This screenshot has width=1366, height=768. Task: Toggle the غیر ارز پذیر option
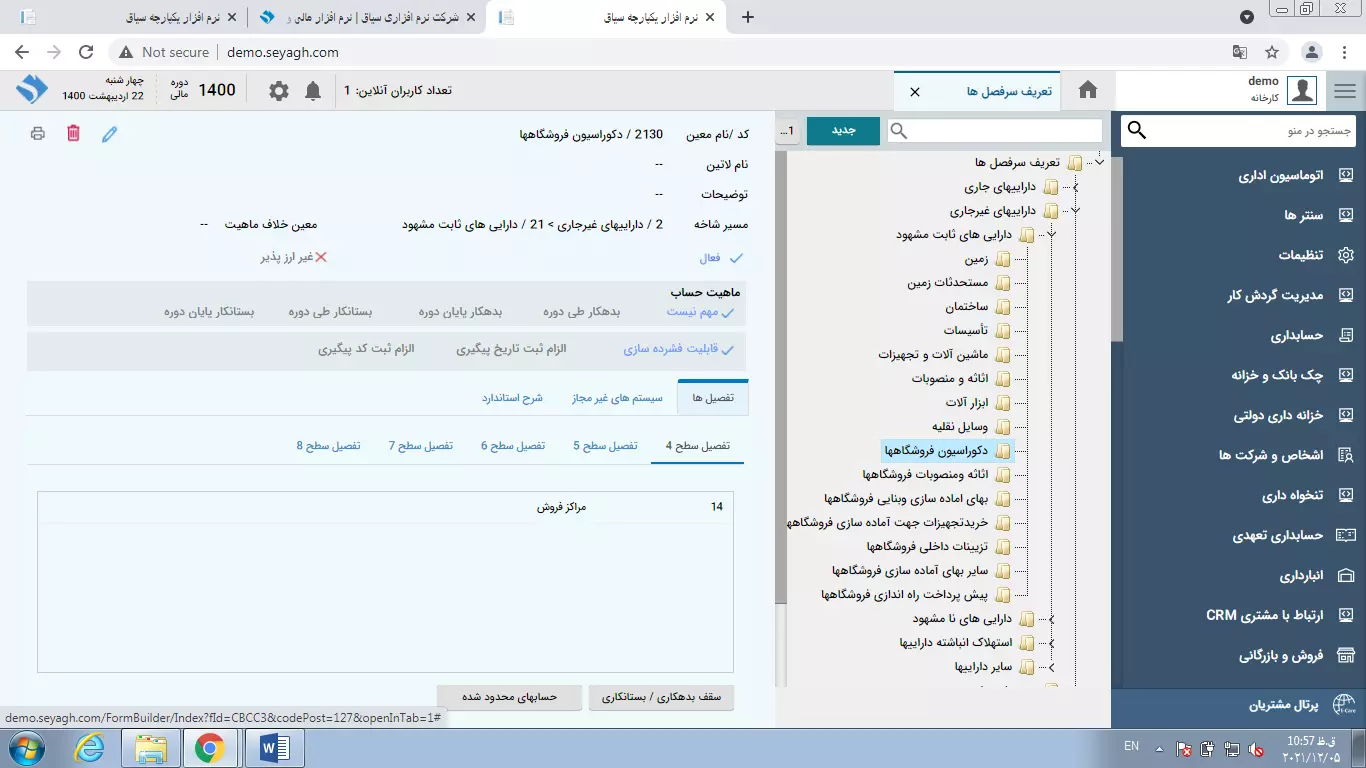pyautogui.click(x=321, y=258)
